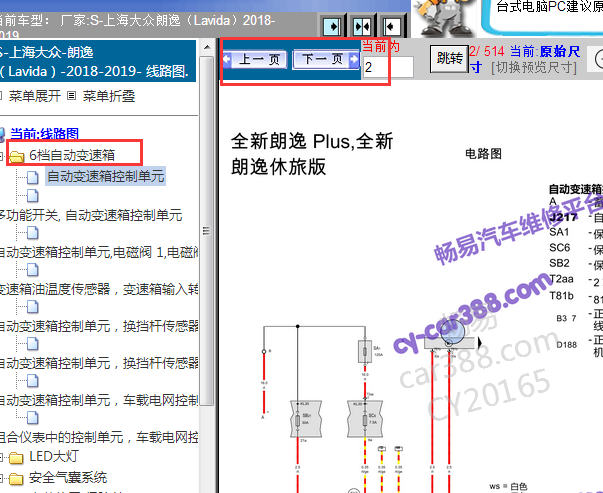
Task: Open 变速箱油温度传感器 entry
Action: tap(99, 289)
